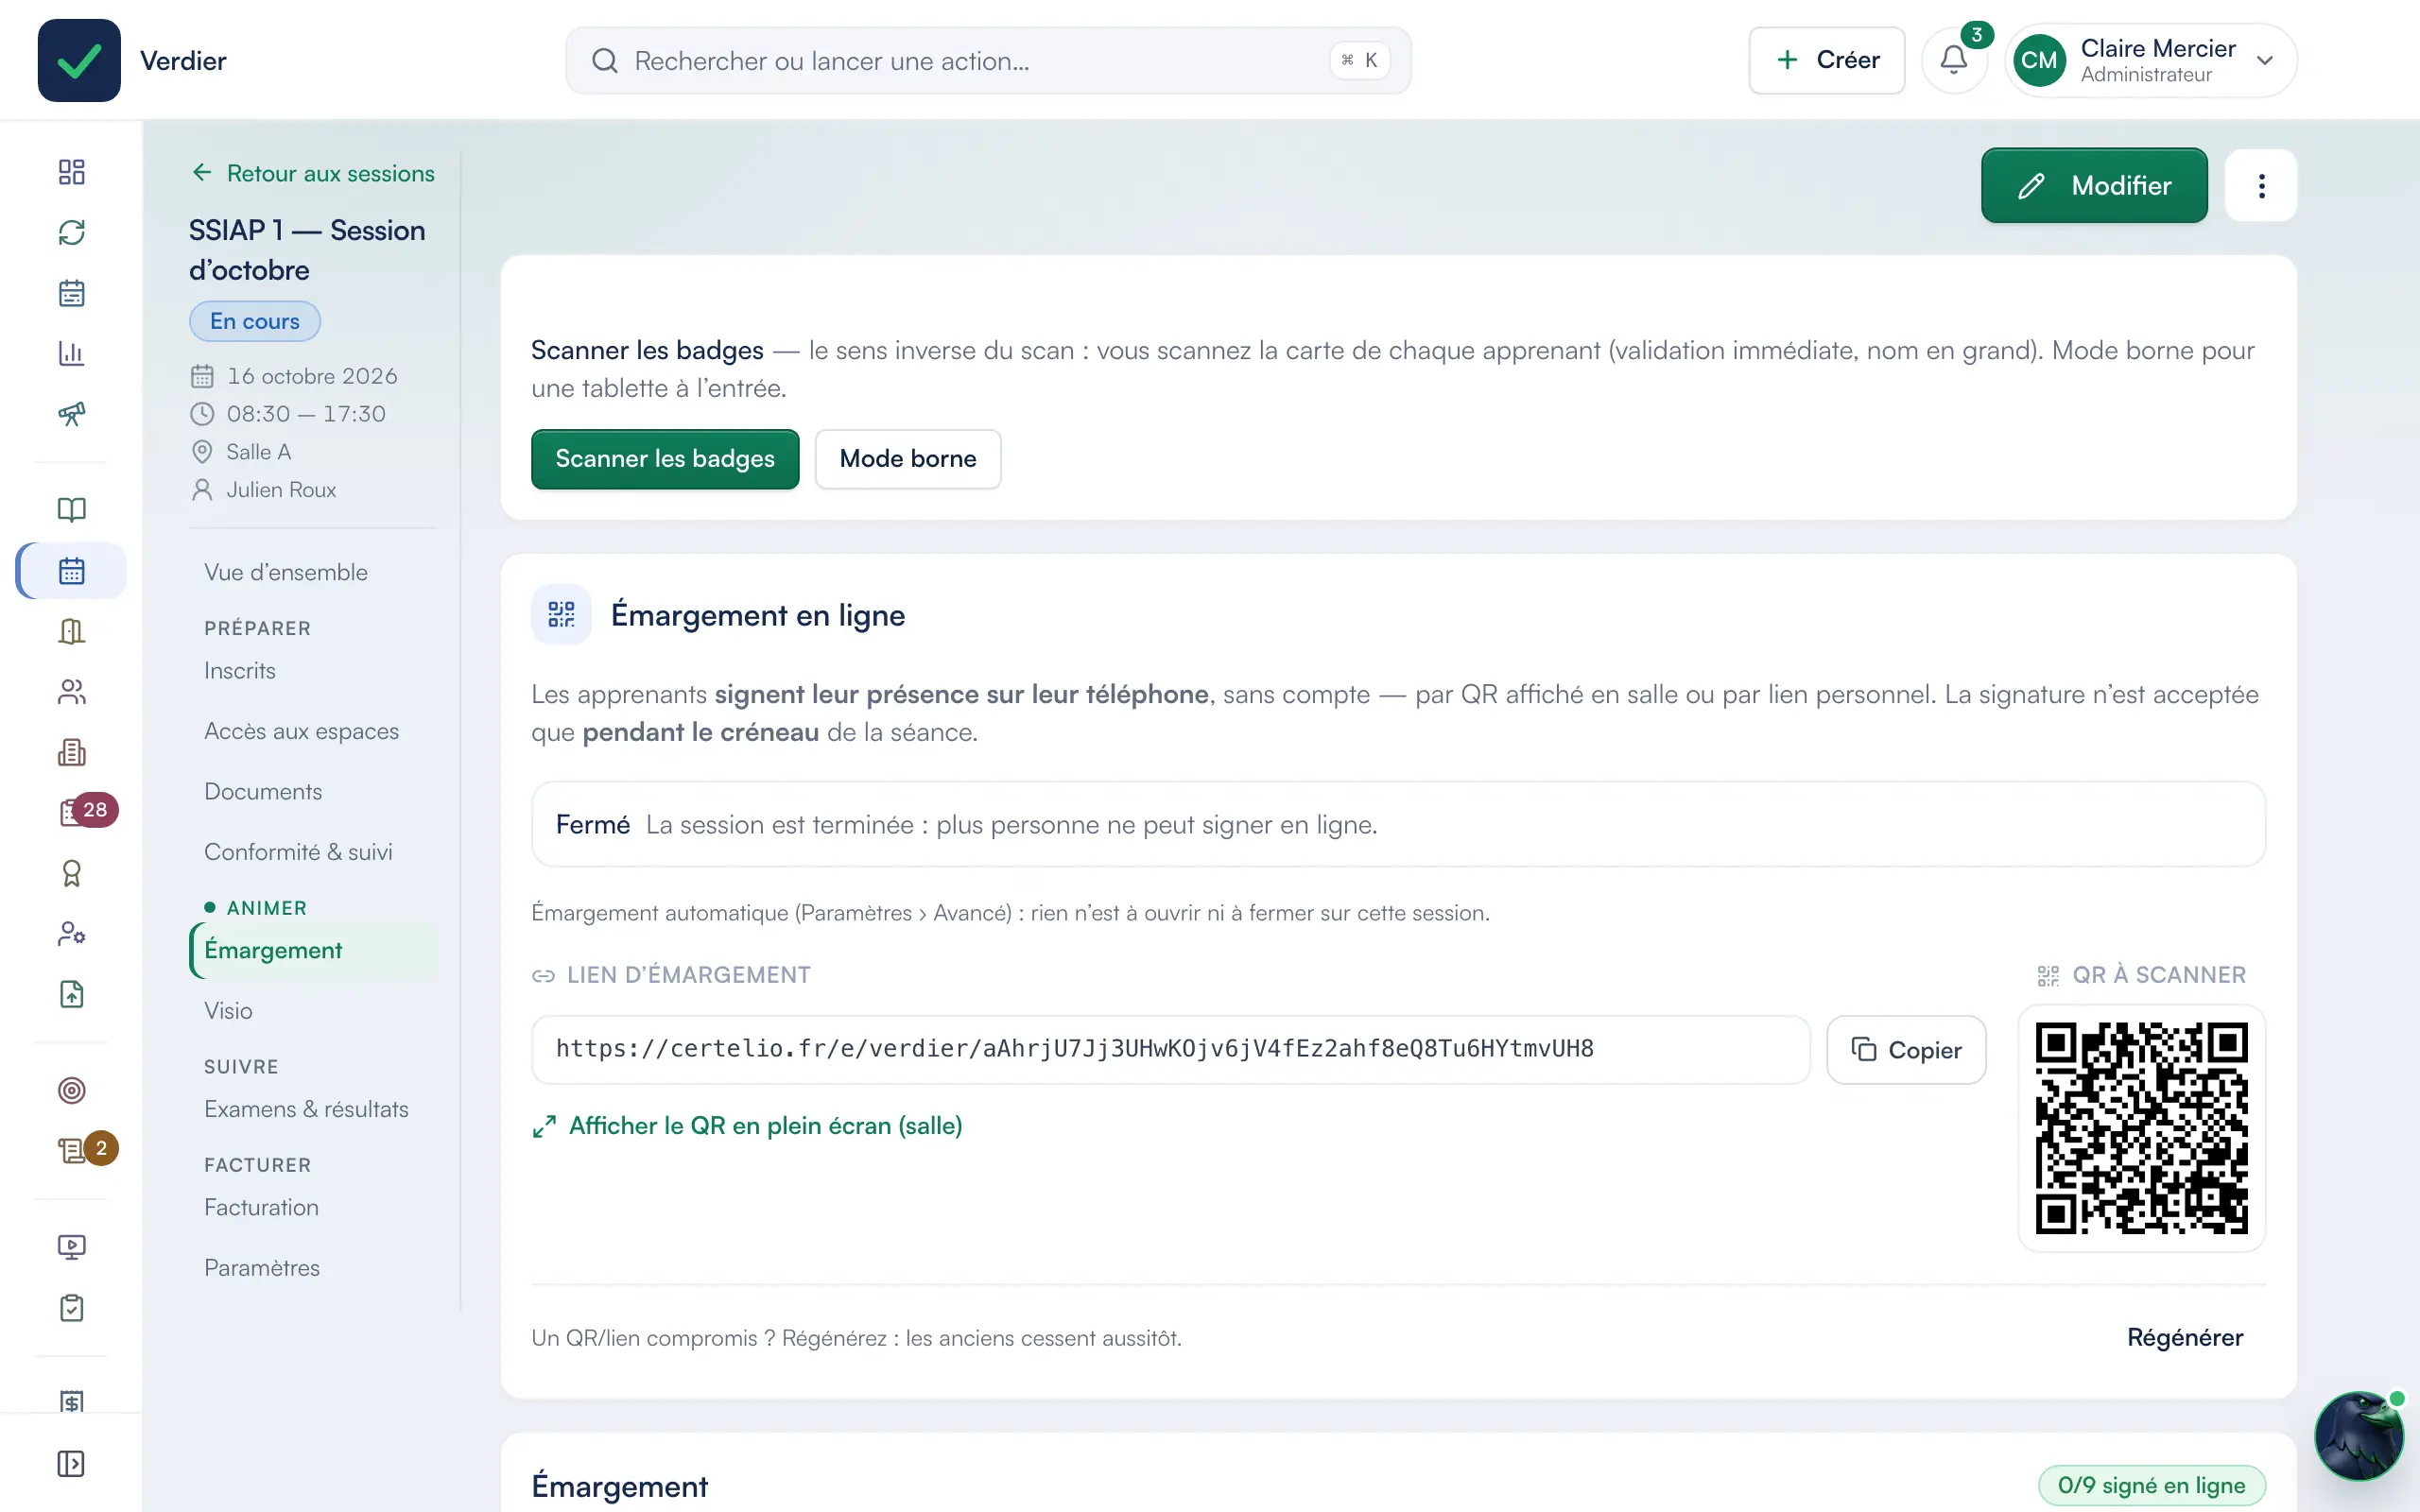The width and height of the screenshot is (2420, 1512).
Task: Open the scroll icon with badge 2
Action: click(71, 1151)
